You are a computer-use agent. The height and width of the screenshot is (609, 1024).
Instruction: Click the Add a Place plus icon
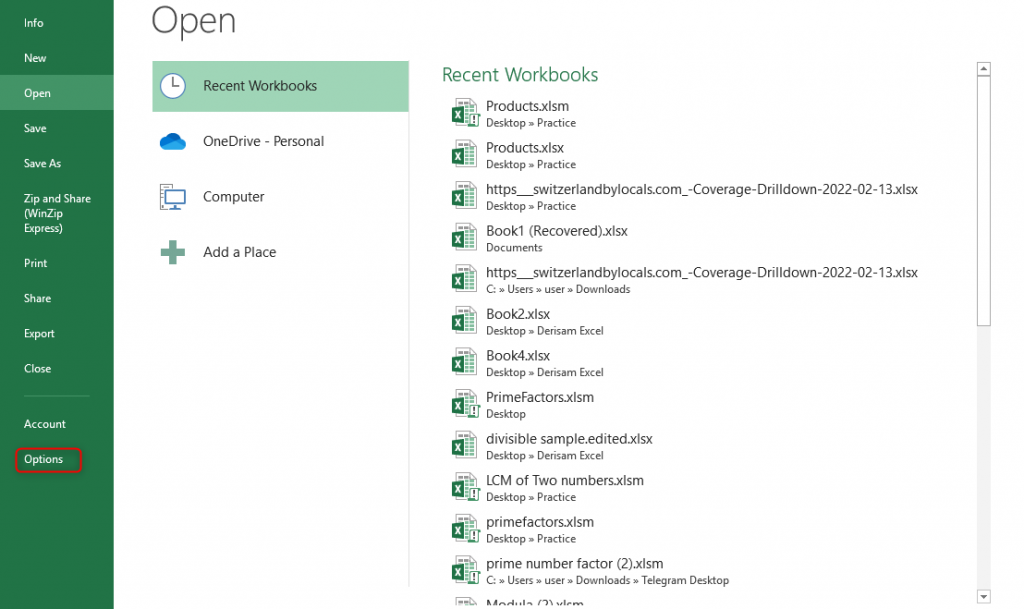point(173,252)
